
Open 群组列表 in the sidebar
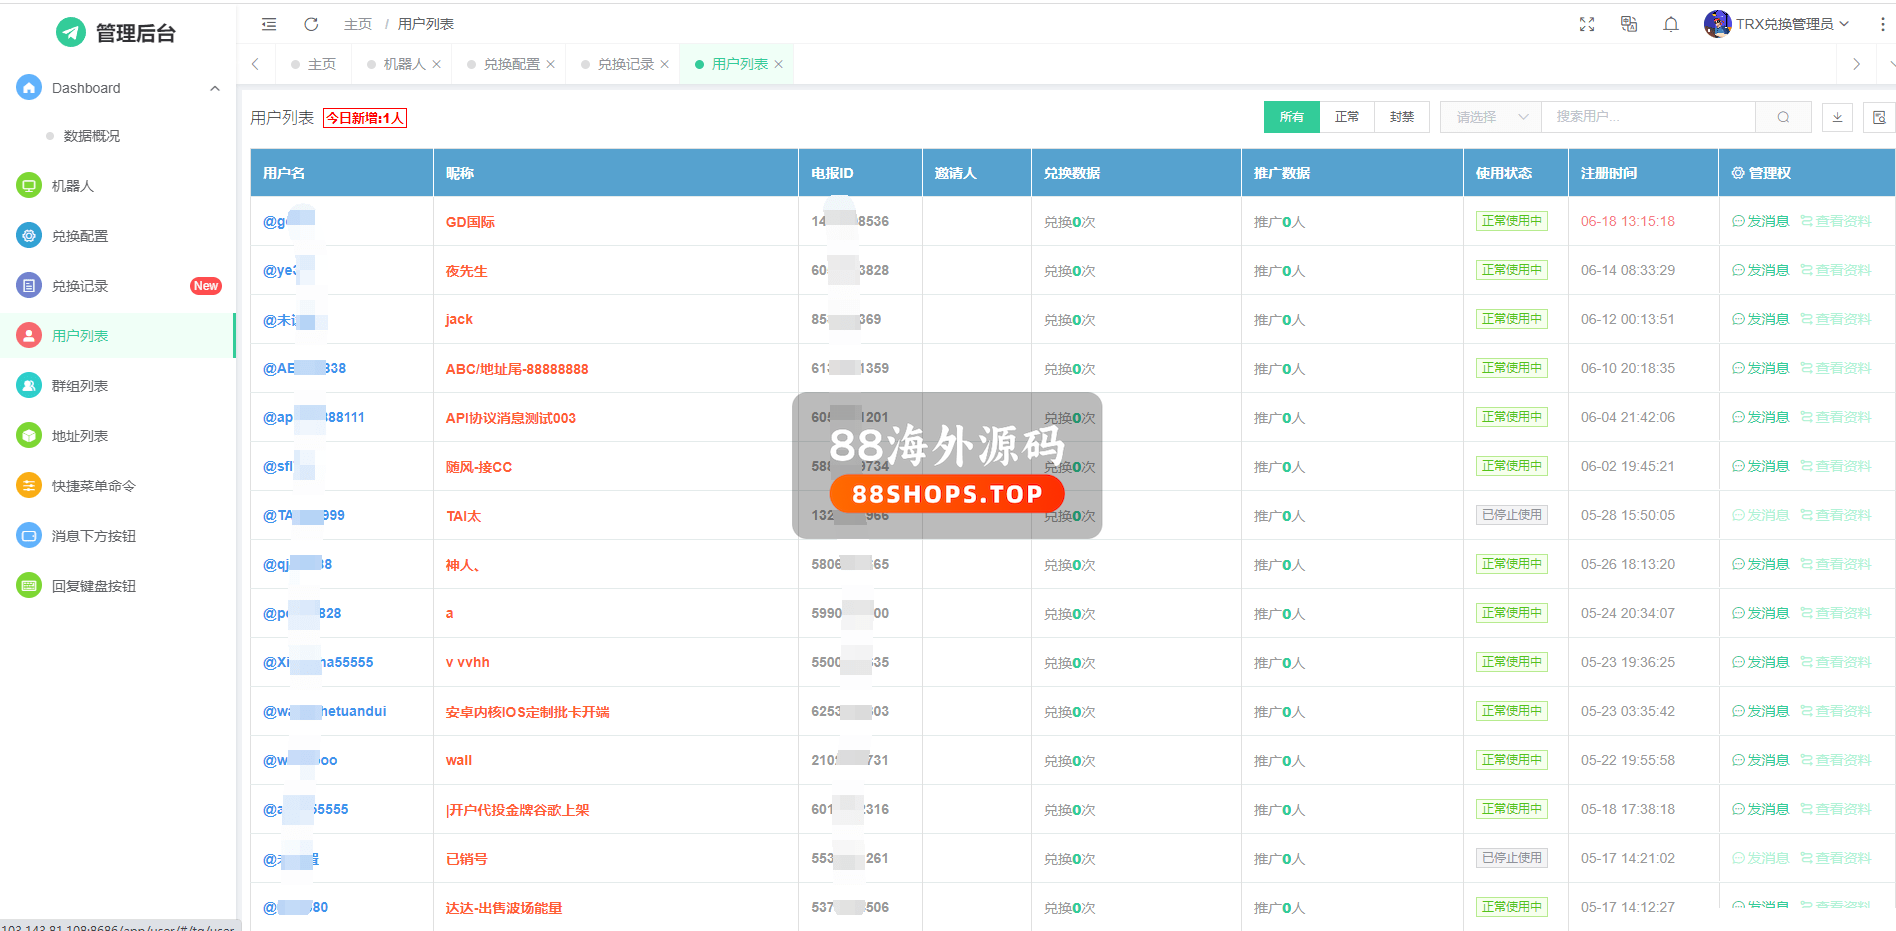tap(80, 386)
